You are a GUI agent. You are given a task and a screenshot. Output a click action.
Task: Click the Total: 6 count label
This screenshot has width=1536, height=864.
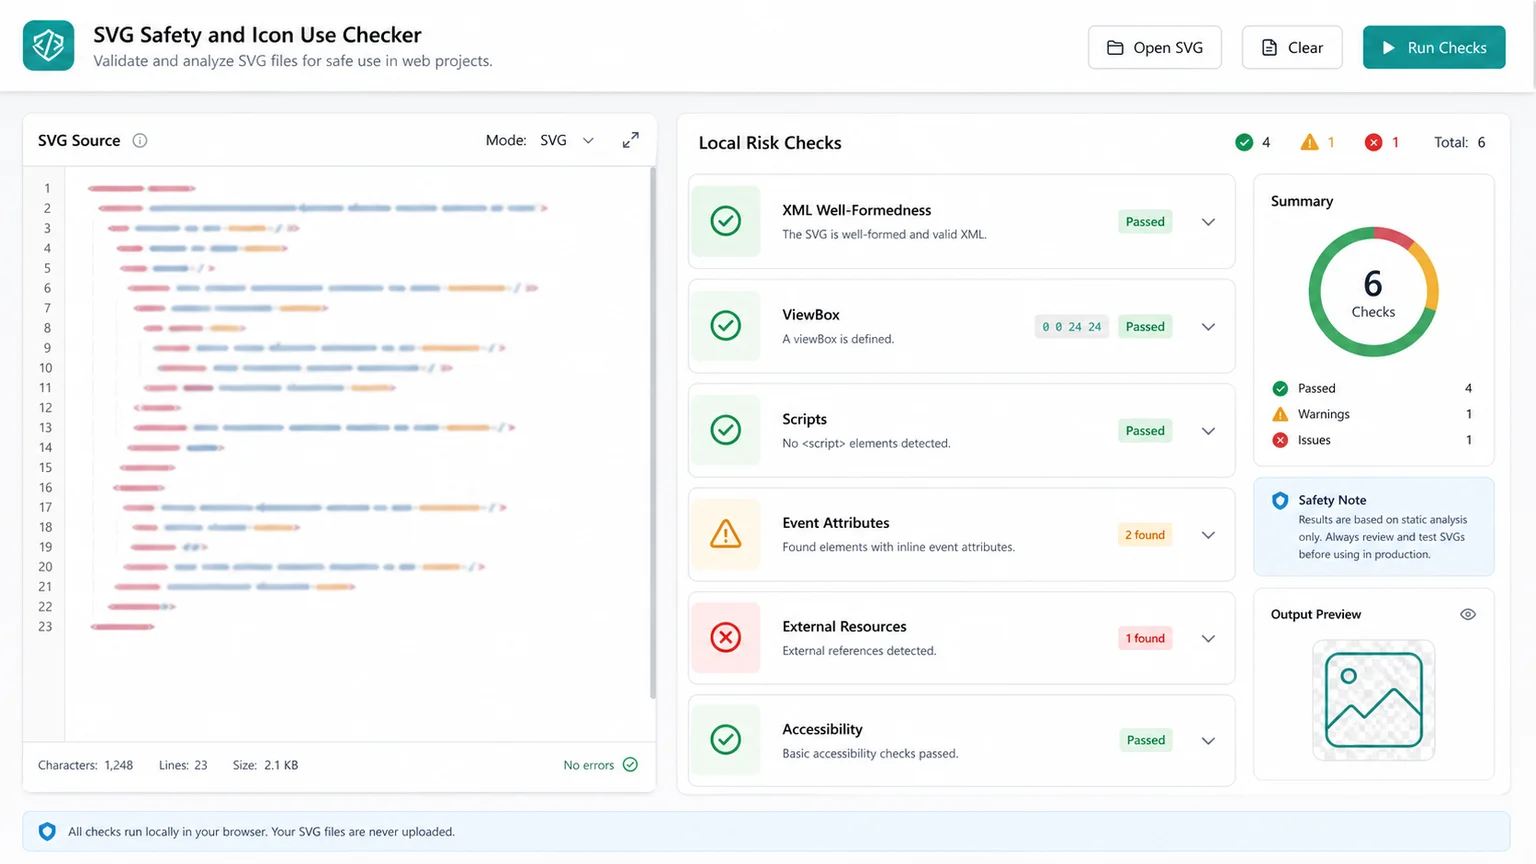1459,142
